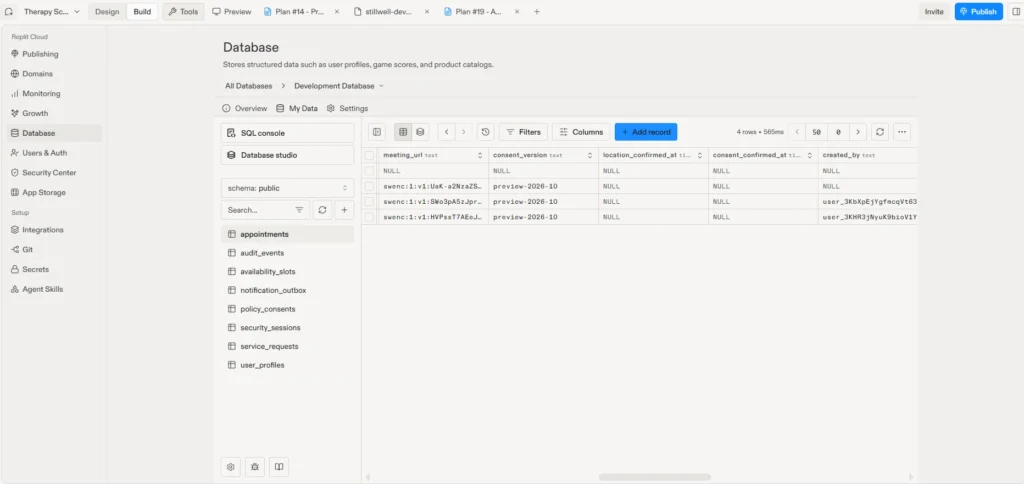Open Publishing in the sidebar
Viewport: 1024px width, 484px height.
point(52,54)
